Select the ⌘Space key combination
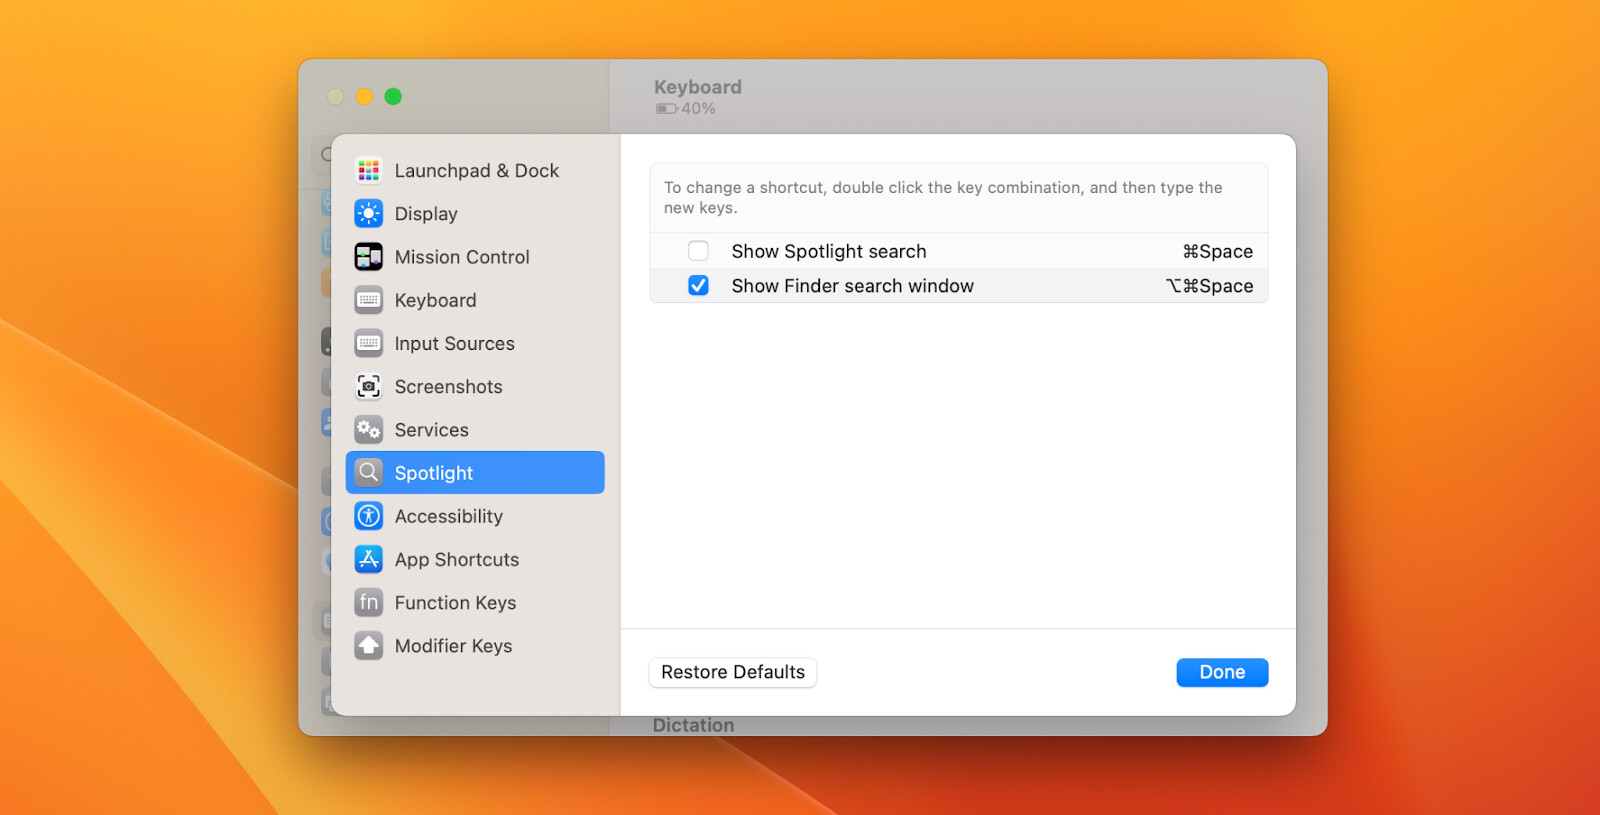The height and width of the screenshot is (815, 1600). 1217,252
